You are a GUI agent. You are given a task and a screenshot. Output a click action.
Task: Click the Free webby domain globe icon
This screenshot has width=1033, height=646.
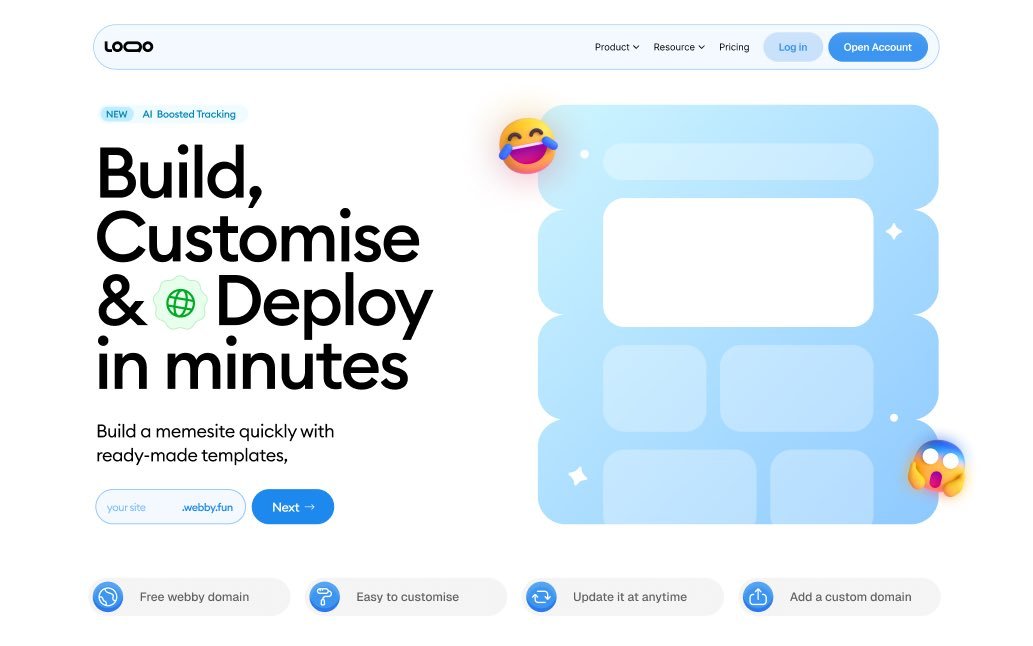click(108, 597)
